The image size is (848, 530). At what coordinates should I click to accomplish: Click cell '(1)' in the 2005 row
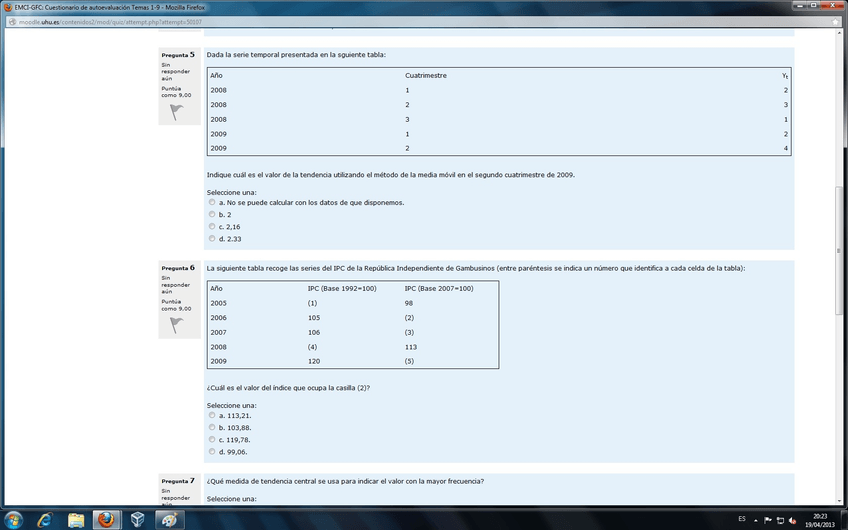tap(312, 303)
